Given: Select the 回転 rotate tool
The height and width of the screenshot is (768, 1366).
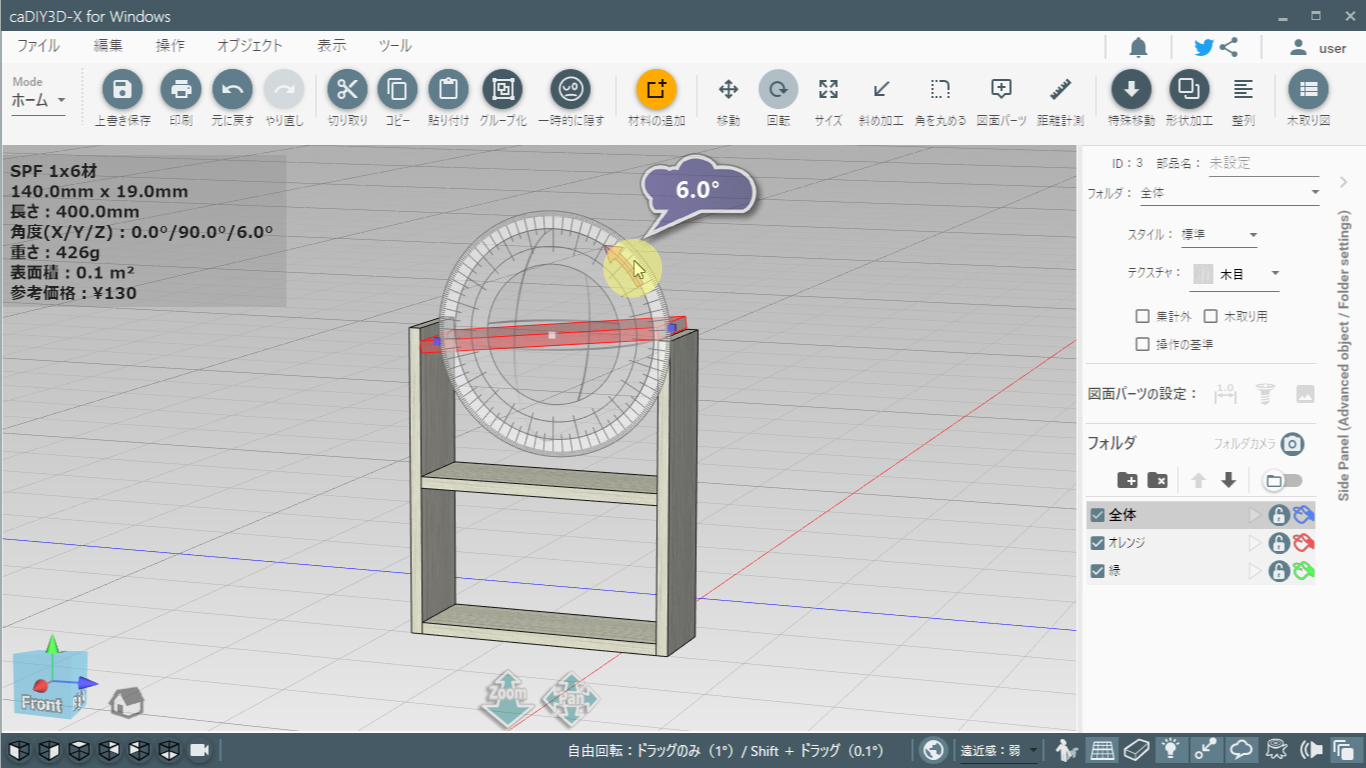Looking at the screenshot, I should 778,90.
